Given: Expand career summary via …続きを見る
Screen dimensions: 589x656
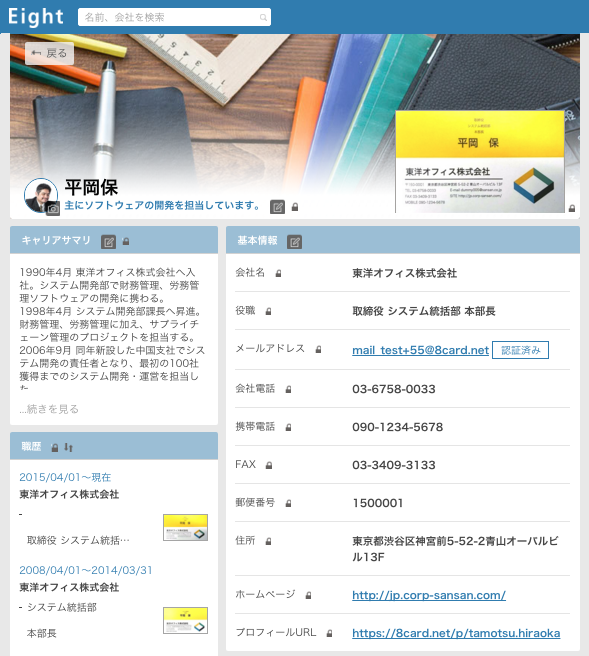Looking at the screenshot, I should click(49, 409).
